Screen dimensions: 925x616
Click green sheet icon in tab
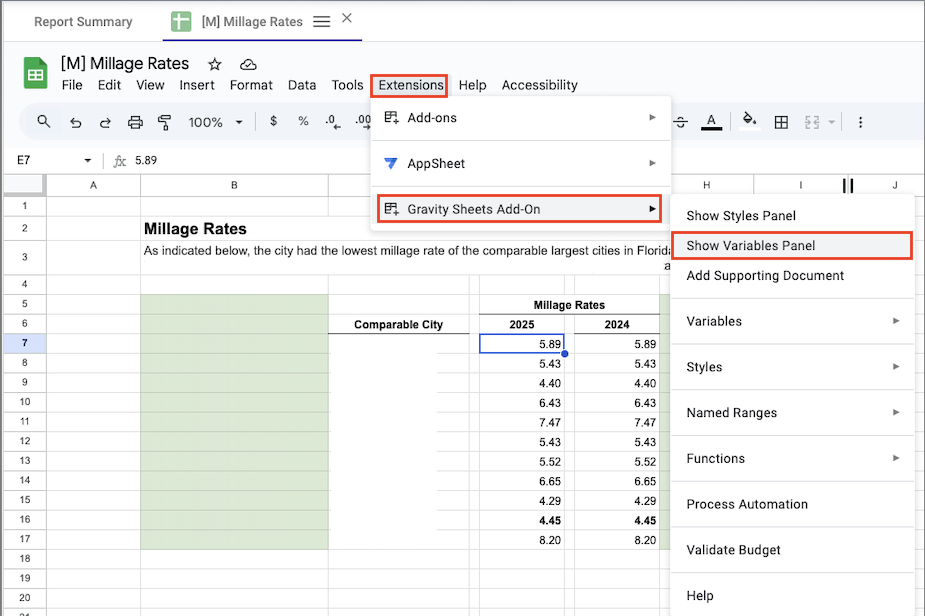(181, 21)
